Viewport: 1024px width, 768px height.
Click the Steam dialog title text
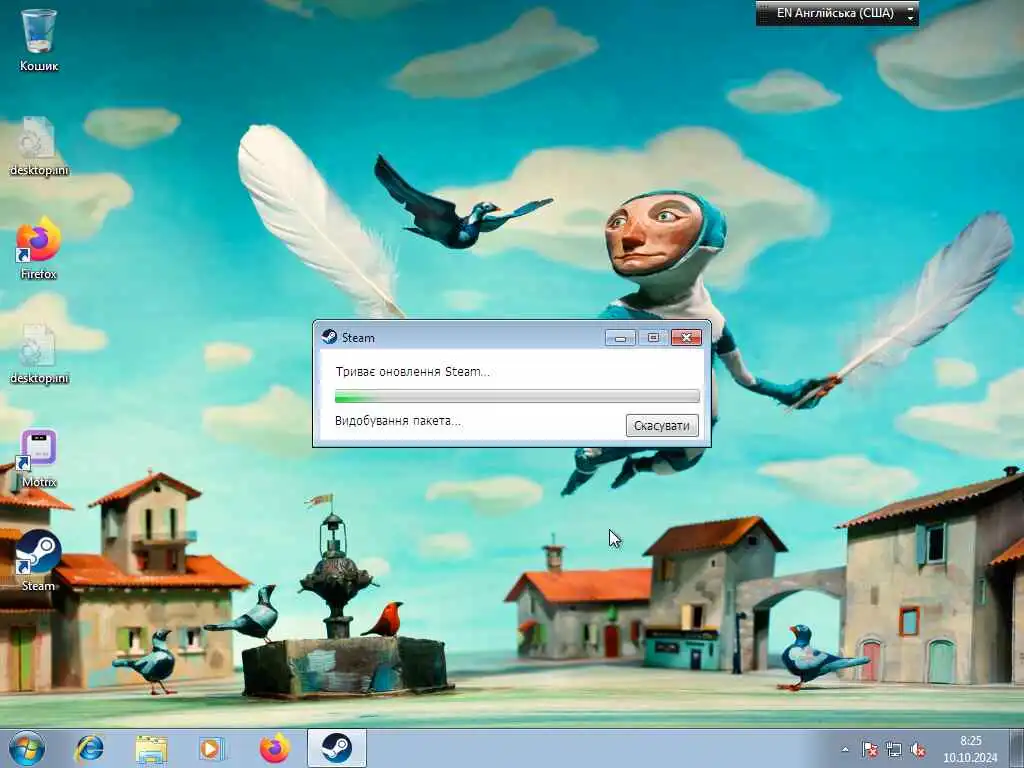pyautogui.click(x=358, y=338)
